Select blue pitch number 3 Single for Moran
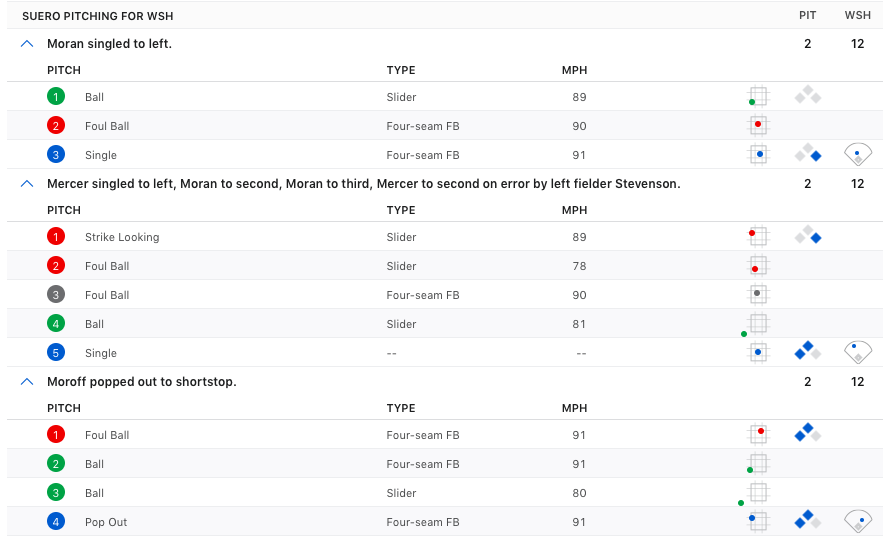This screenshot has width=884, height=543. (56, 154)
